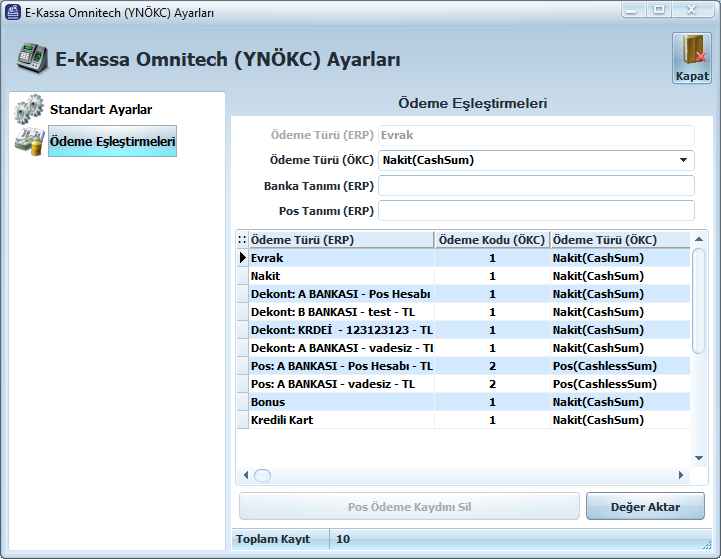Select the Pos: A BANKASI - Pos Hesabı - TL row
The height and width of the screenshot is (559, 721).
[464, 366]
